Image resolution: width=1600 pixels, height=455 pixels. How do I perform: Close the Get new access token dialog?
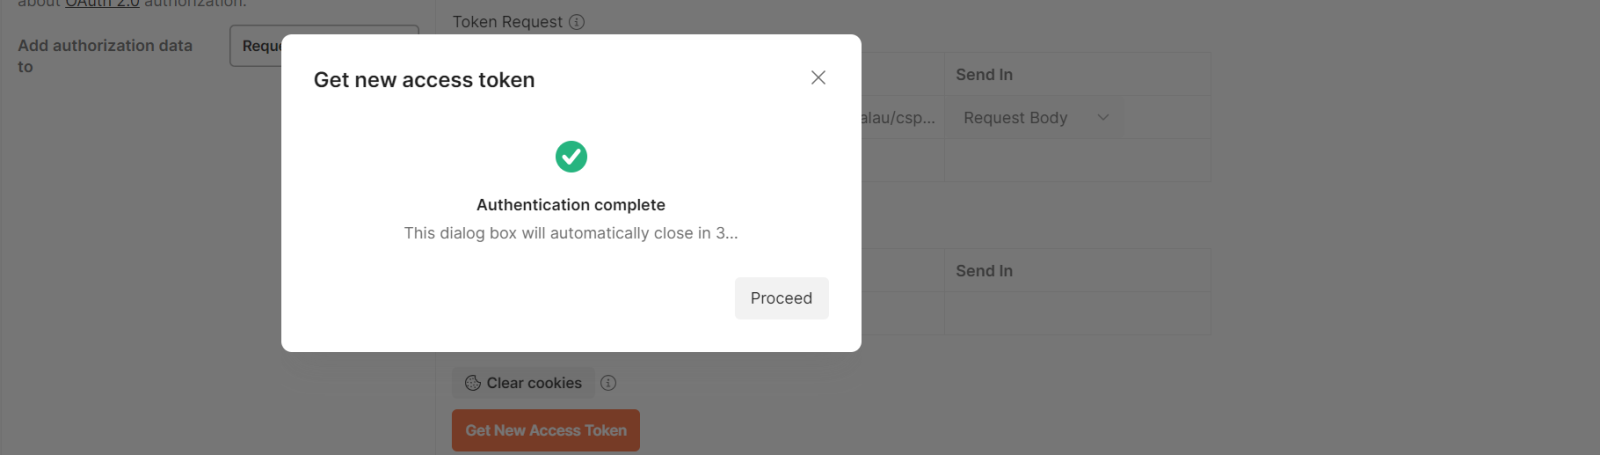818,78
